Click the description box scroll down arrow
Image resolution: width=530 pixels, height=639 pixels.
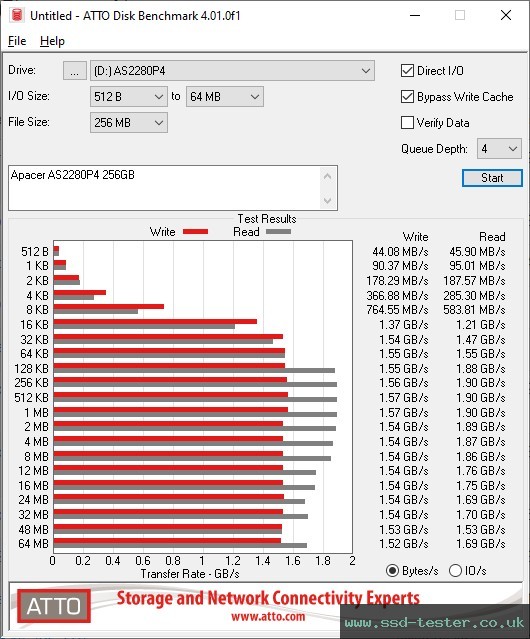(328, 201)
